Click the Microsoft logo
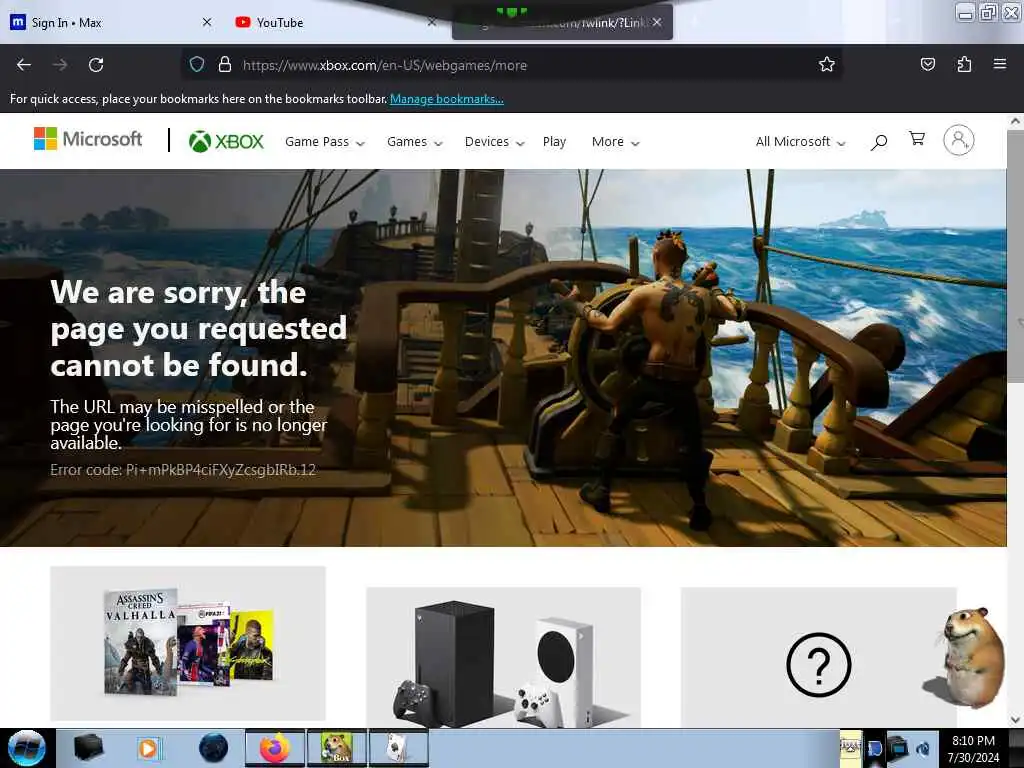This screenshot has width=1024, height=768. 88,139
